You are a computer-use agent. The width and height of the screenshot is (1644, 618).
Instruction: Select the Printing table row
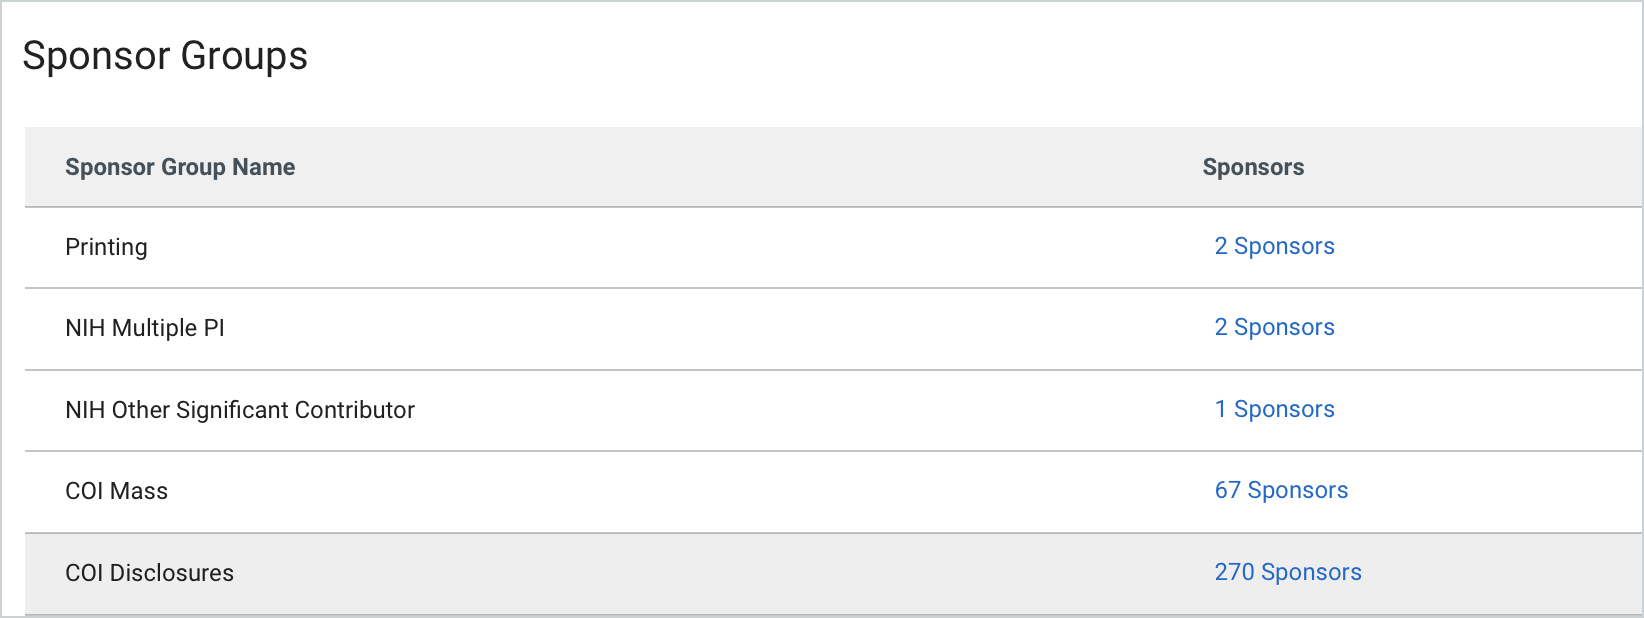point(700,247)
